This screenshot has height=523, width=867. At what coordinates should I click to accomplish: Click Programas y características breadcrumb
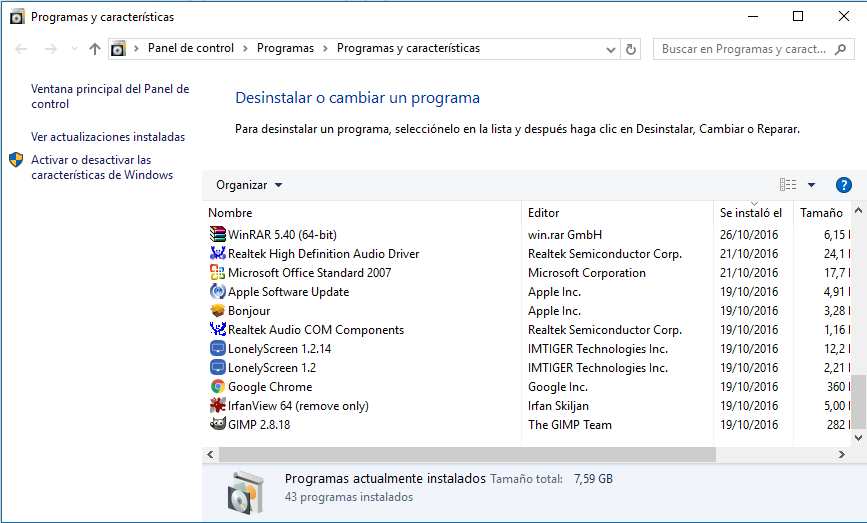[408, 48]
